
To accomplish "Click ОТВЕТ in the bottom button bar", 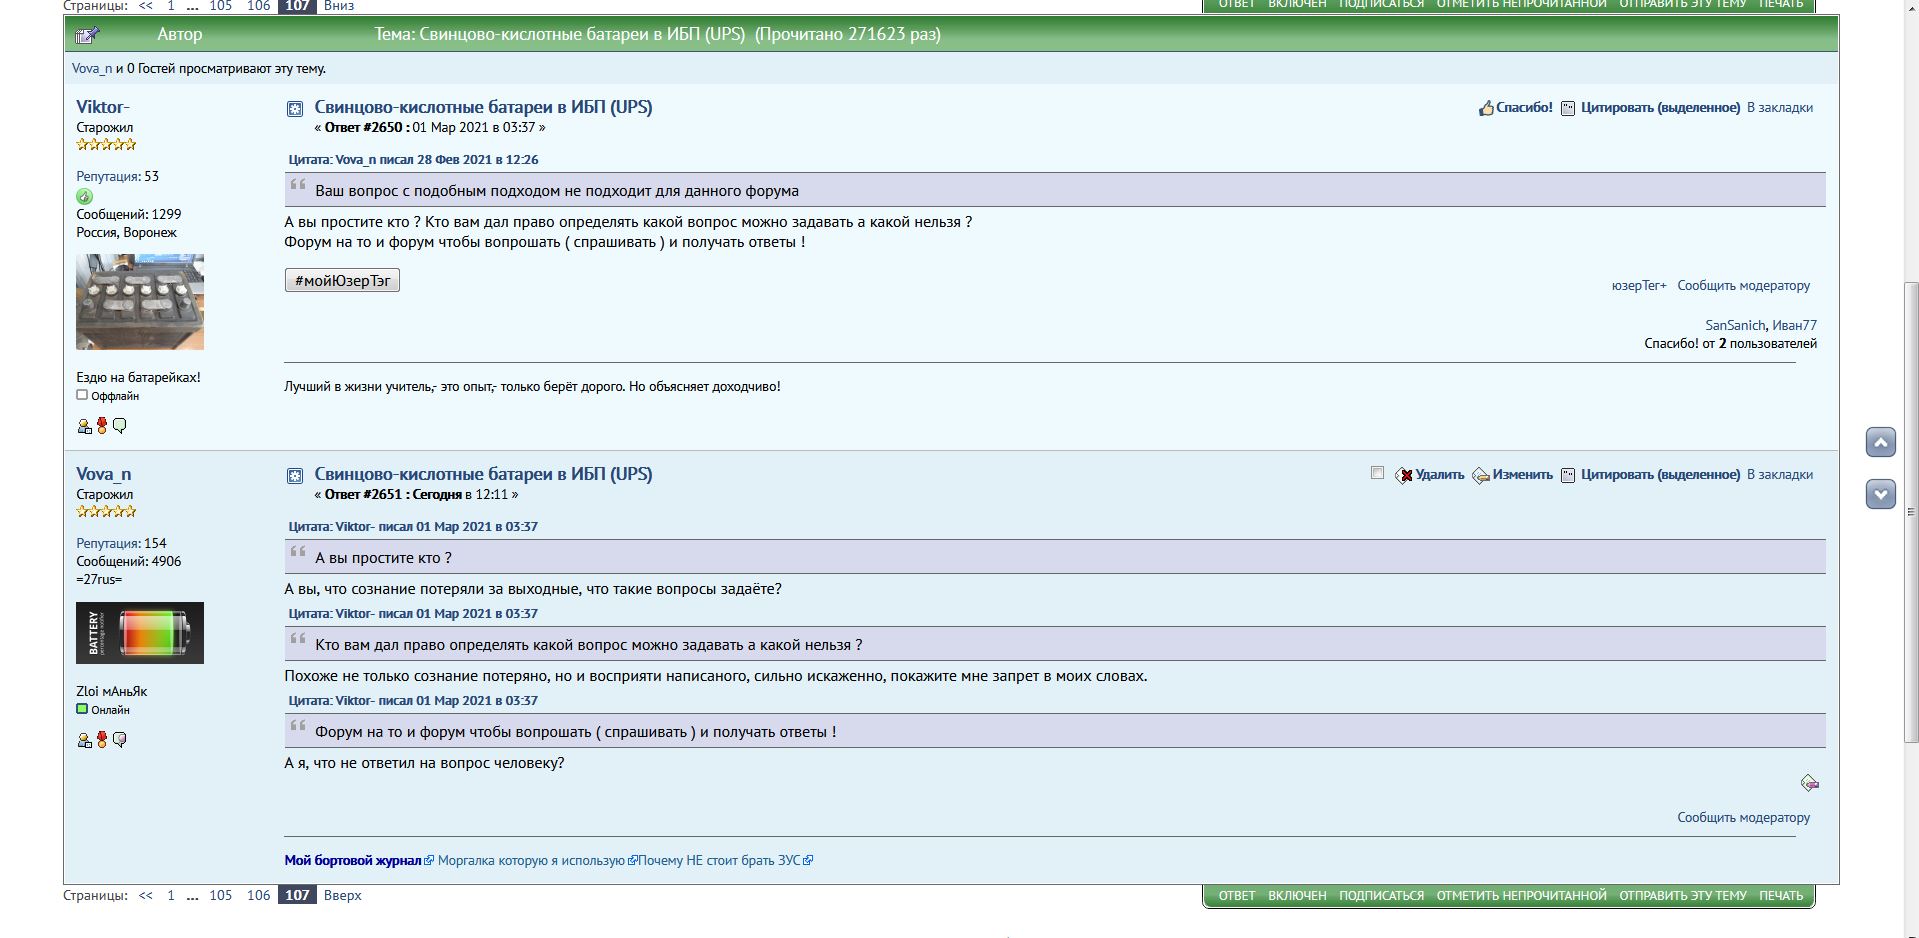I will 1236,896.
